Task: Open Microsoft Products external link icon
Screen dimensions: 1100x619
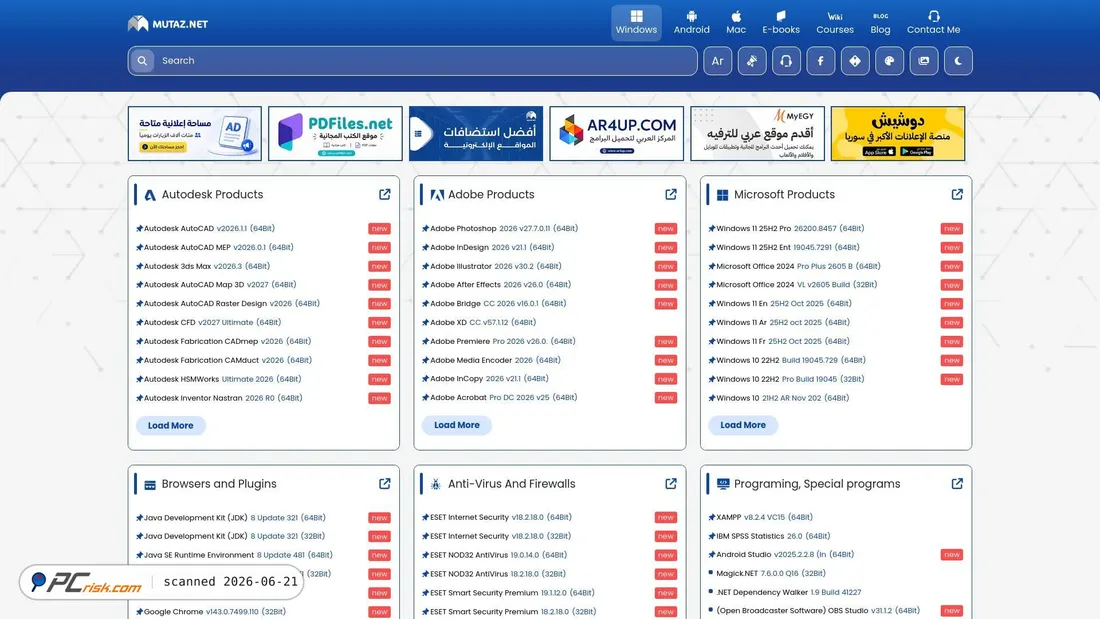Action: point(957,194)
